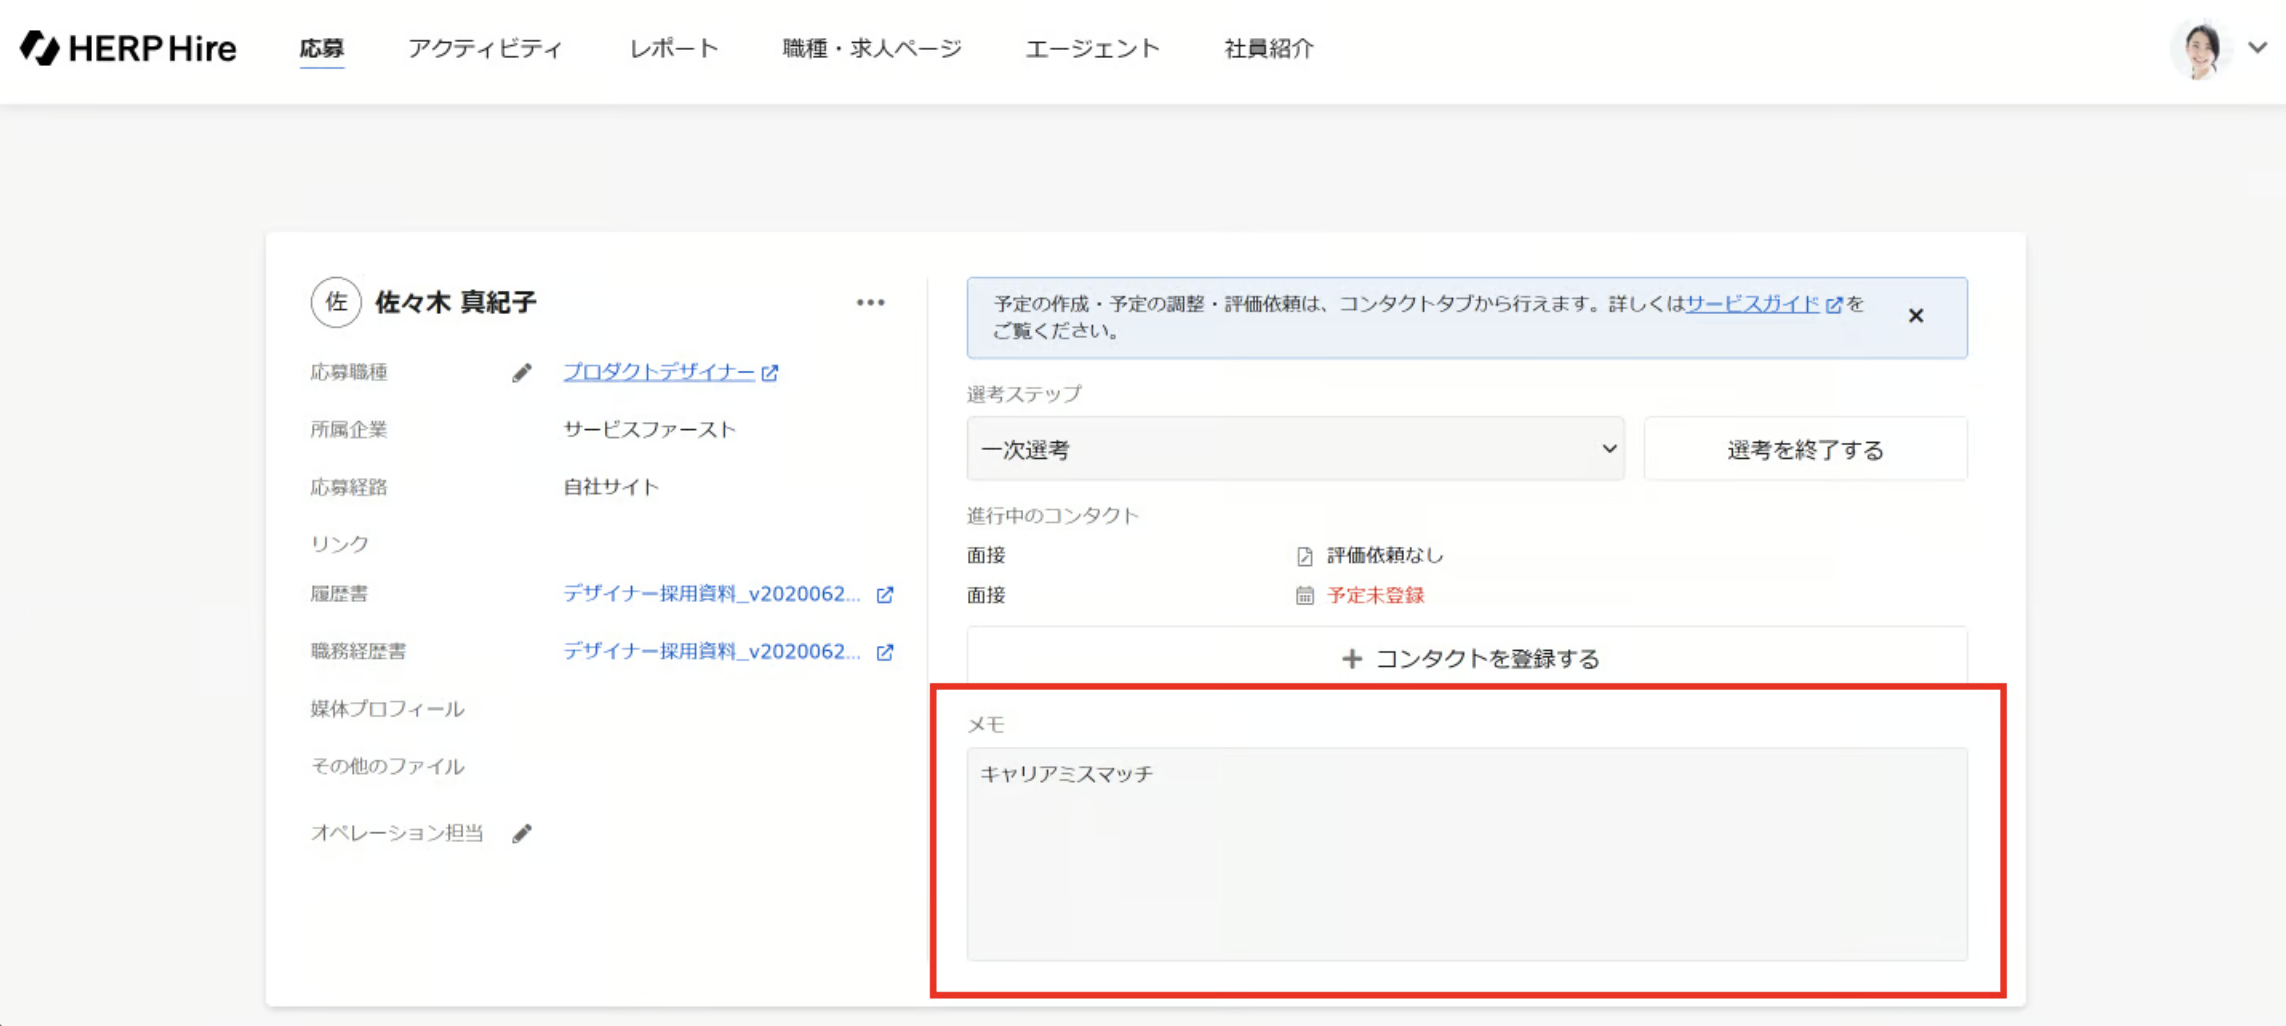This screenshot has width=2286, height=1026.
Task: Click the user avatar photo
Action: [x=2200, y=48]
